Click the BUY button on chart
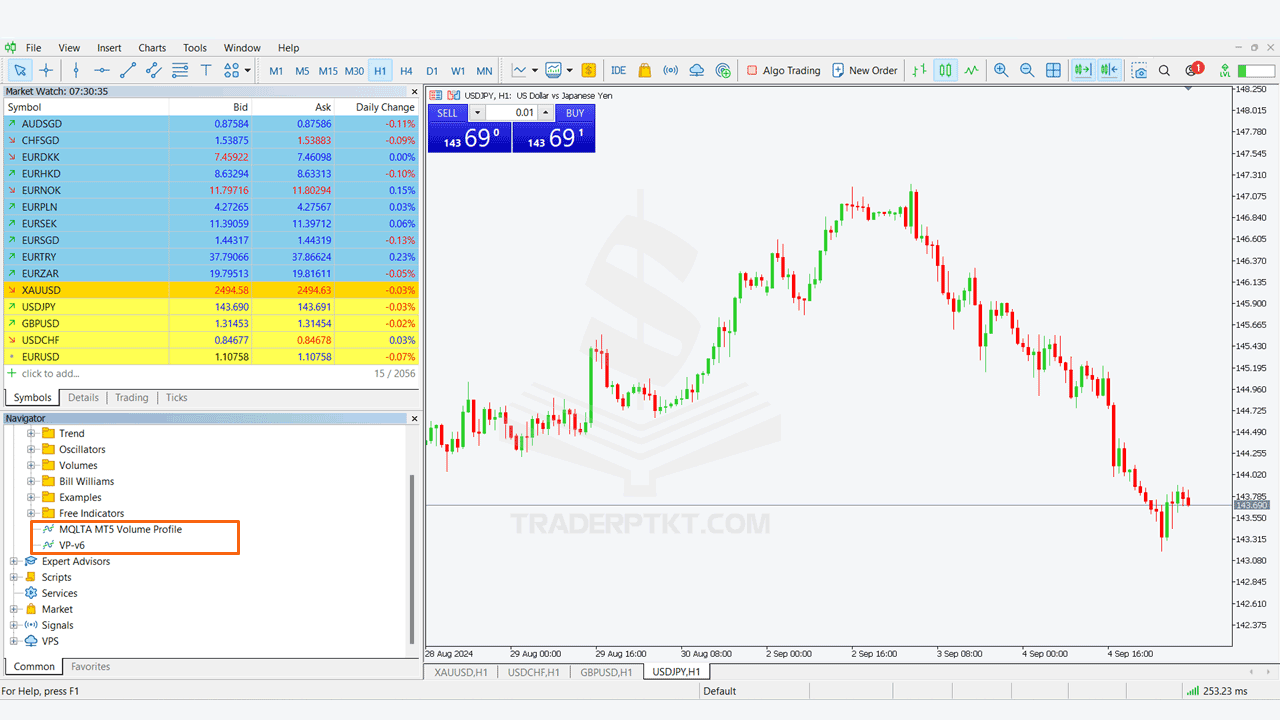 [575, 113]
